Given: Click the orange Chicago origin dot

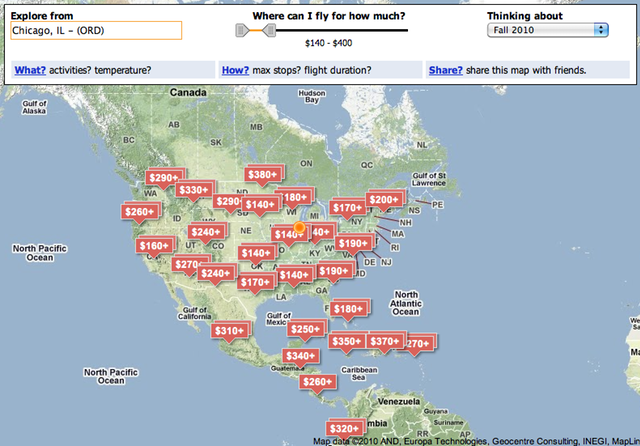Looking at the screenshot, I should click(x=299, y=227).
